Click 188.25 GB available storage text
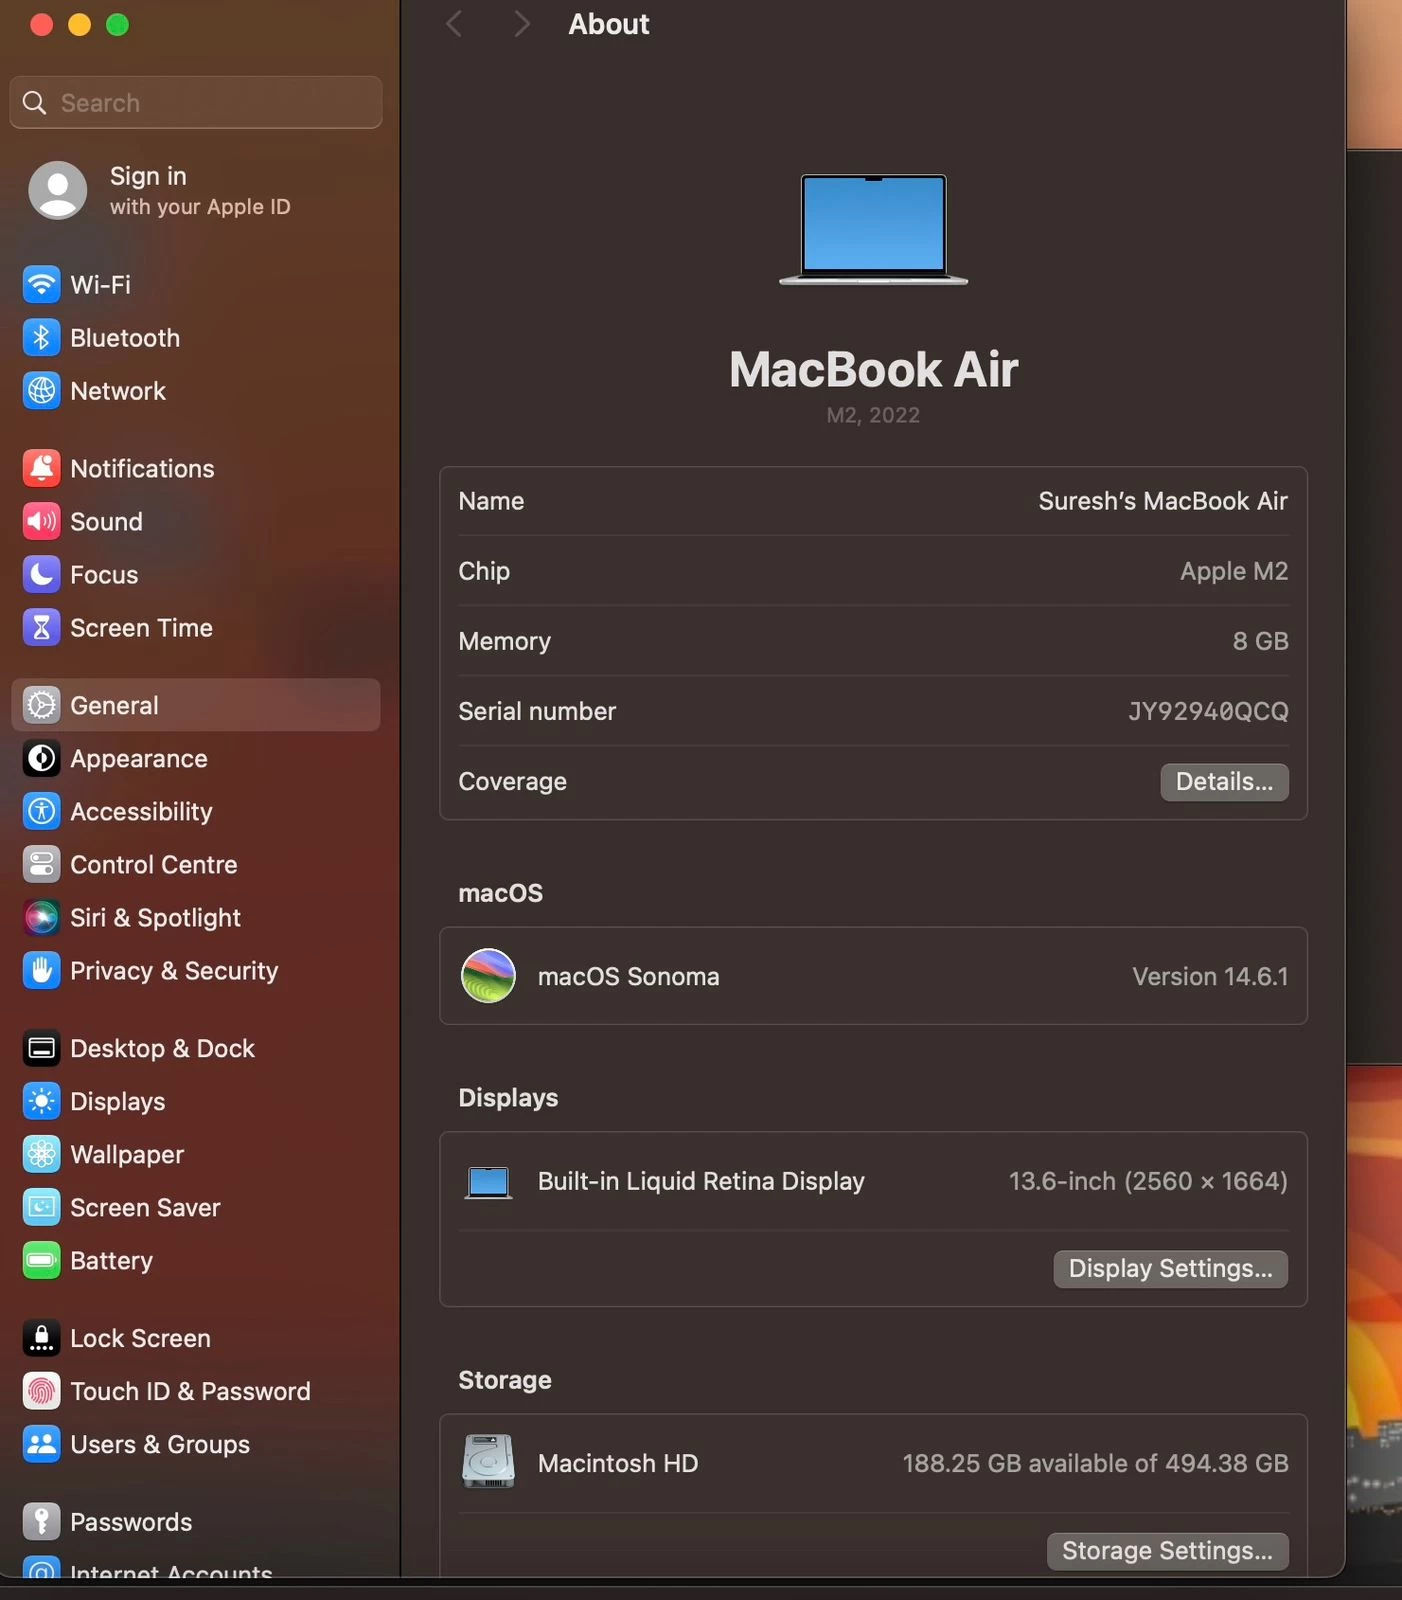 [1096, 1463]
